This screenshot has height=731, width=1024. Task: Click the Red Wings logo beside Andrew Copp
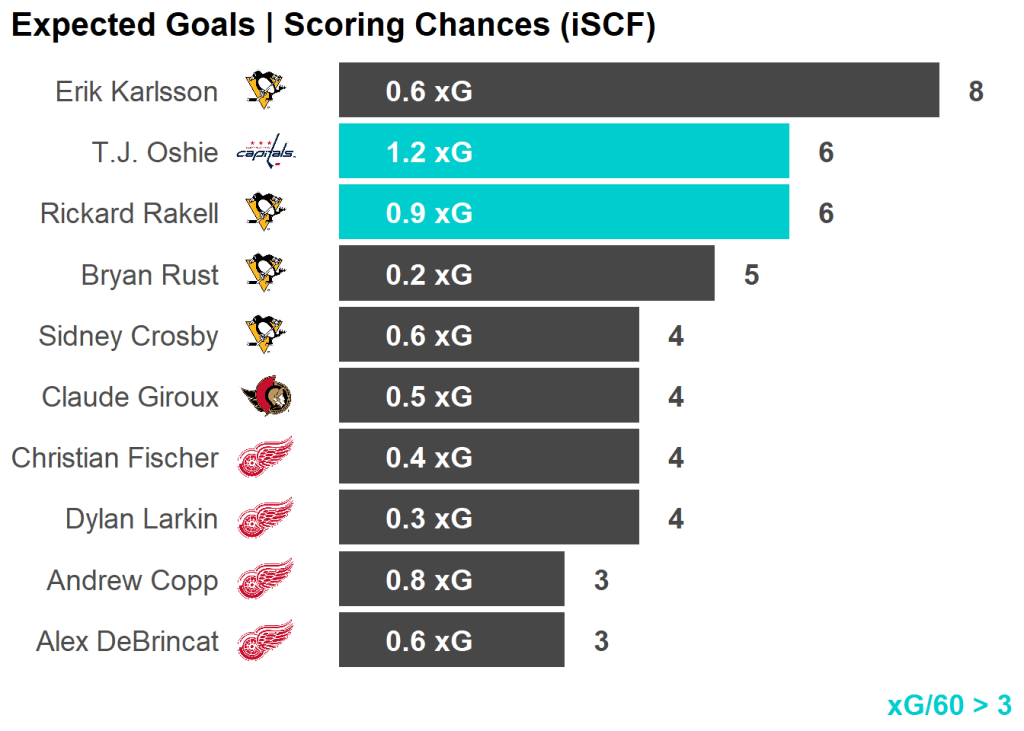[266, 580]
